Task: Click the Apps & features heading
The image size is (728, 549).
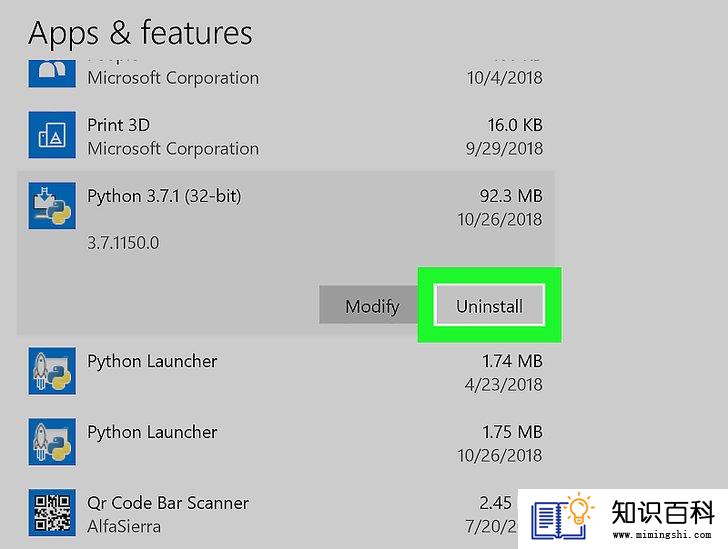Action: point(140,33)
